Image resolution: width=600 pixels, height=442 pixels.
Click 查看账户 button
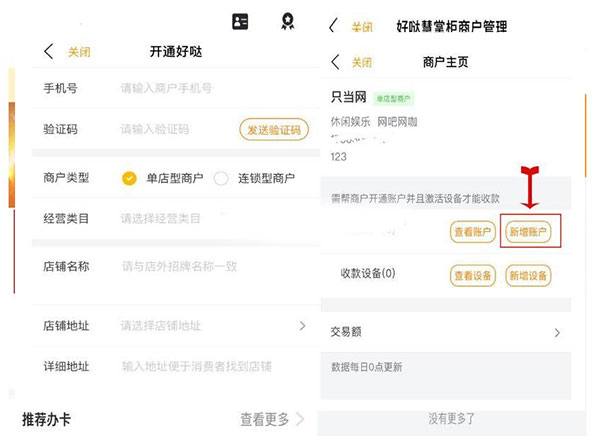[473, 232]
